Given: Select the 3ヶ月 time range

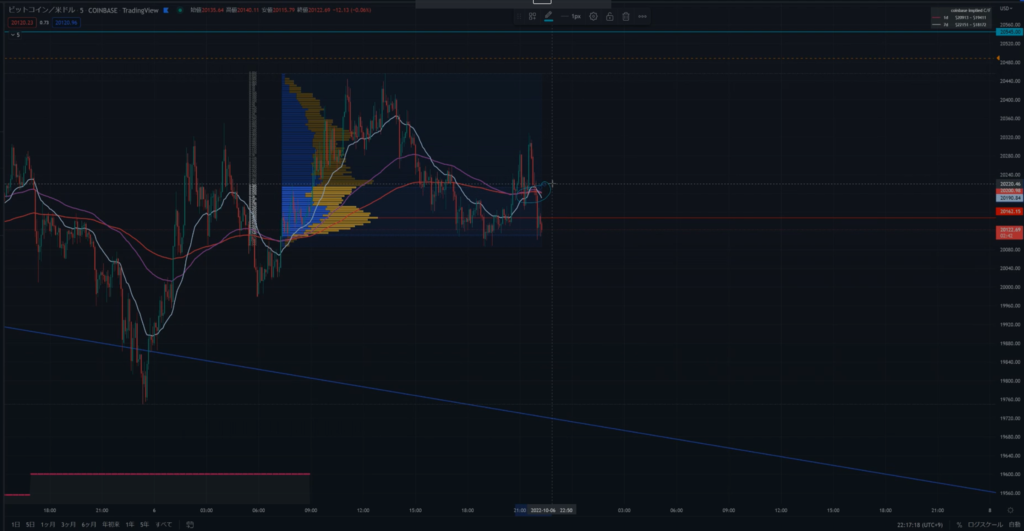Looking at the screenshot, I should point(69,524).
